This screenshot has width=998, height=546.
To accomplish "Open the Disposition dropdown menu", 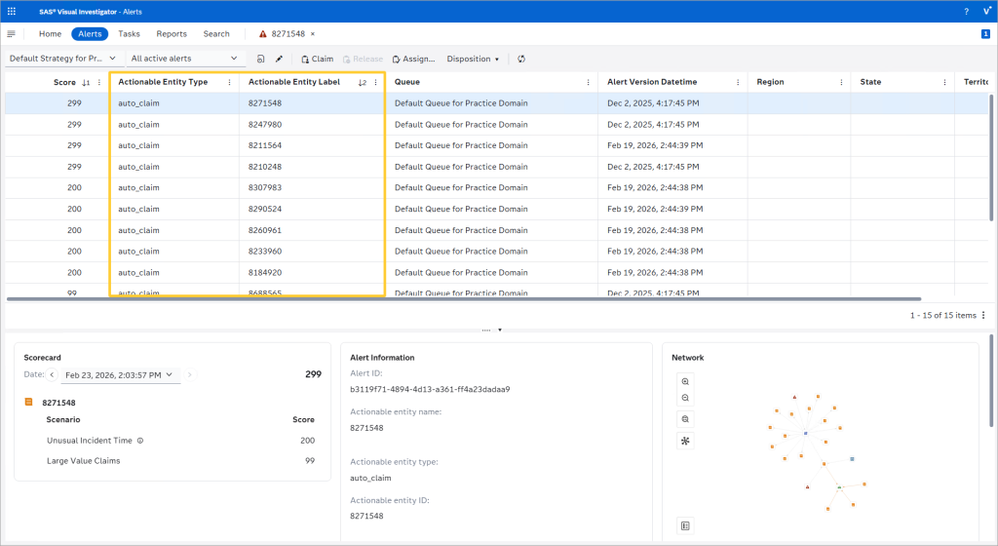I will tap(473, 59).
